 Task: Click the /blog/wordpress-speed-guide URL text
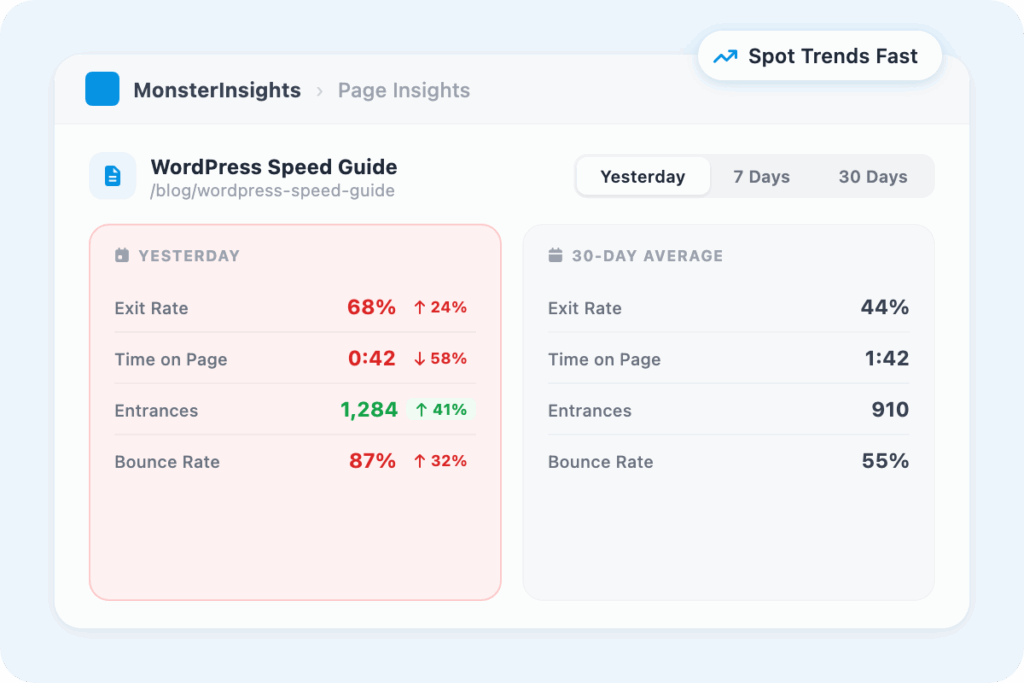point(272,191)
